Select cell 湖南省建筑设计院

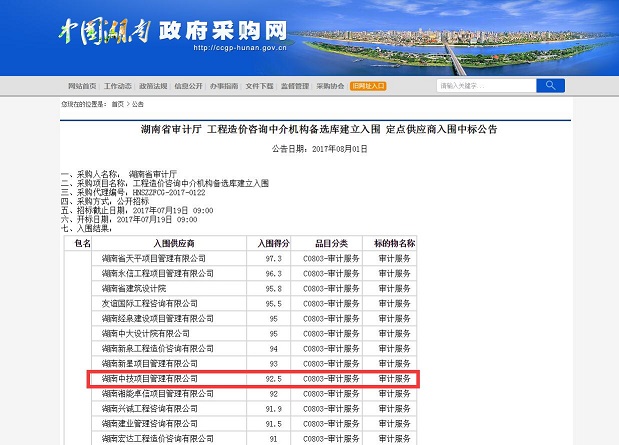(134, 289)
